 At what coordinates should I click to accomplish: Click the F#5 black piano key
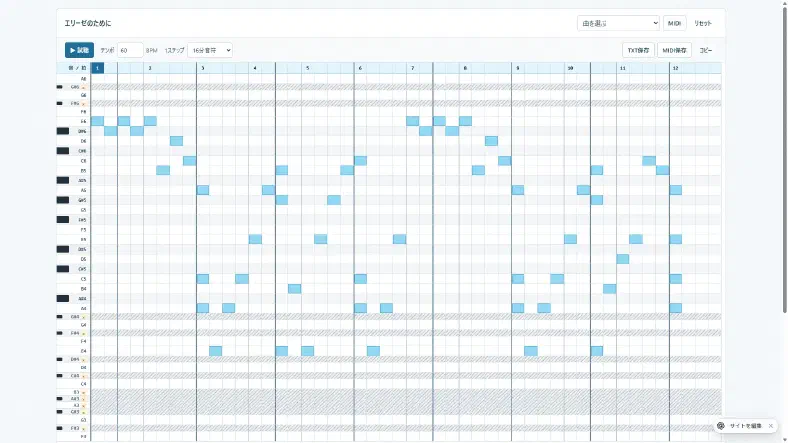[63, 219]
